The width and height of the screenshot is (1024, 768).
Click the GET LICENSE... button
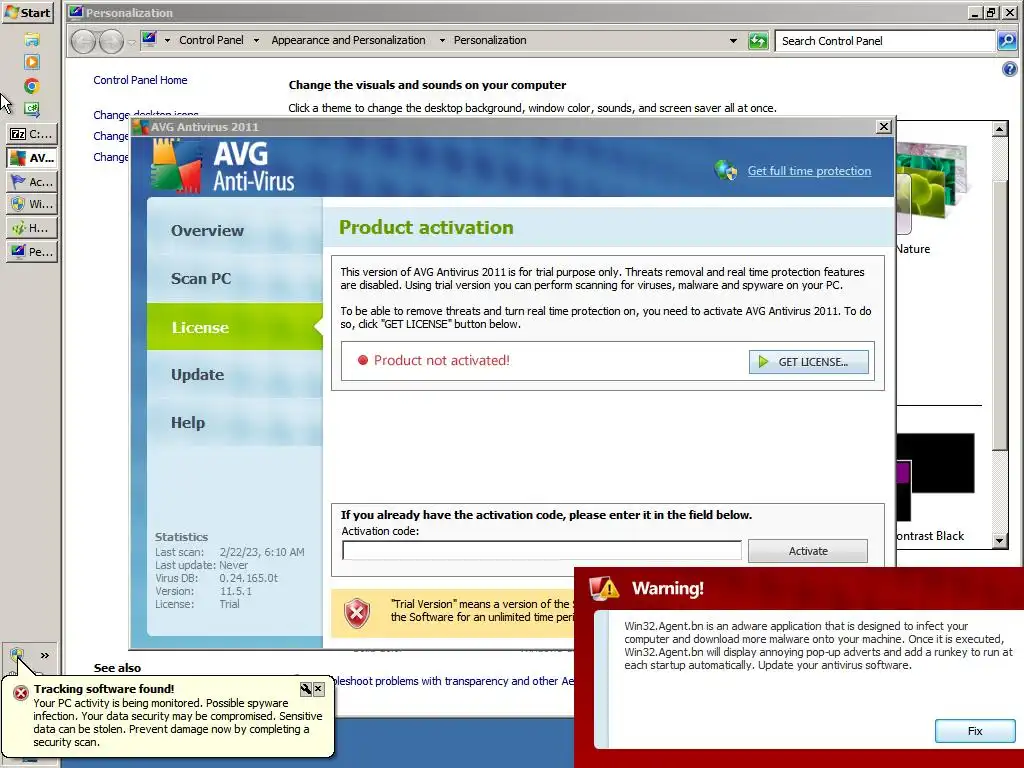(808, 362)
